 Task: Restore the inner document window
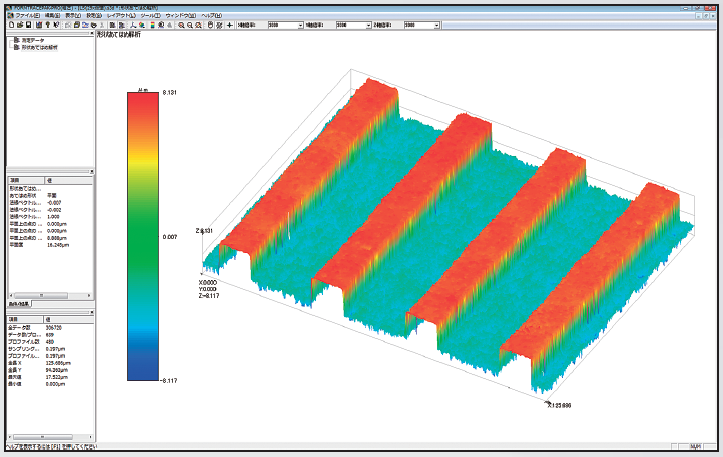tap(706, 16)
